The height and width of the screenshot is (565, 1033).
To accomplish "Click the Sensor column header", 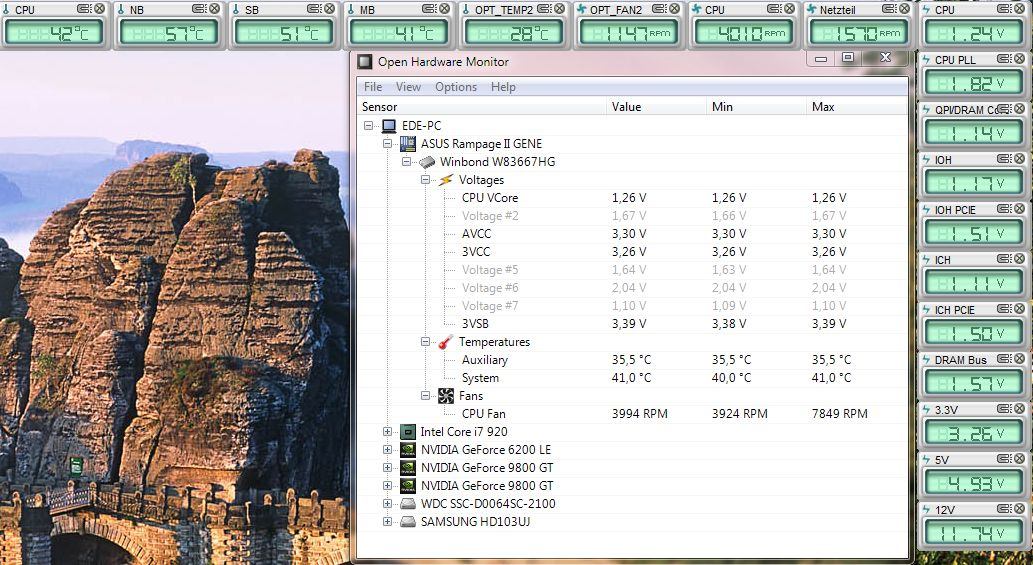I will point(482,107).
